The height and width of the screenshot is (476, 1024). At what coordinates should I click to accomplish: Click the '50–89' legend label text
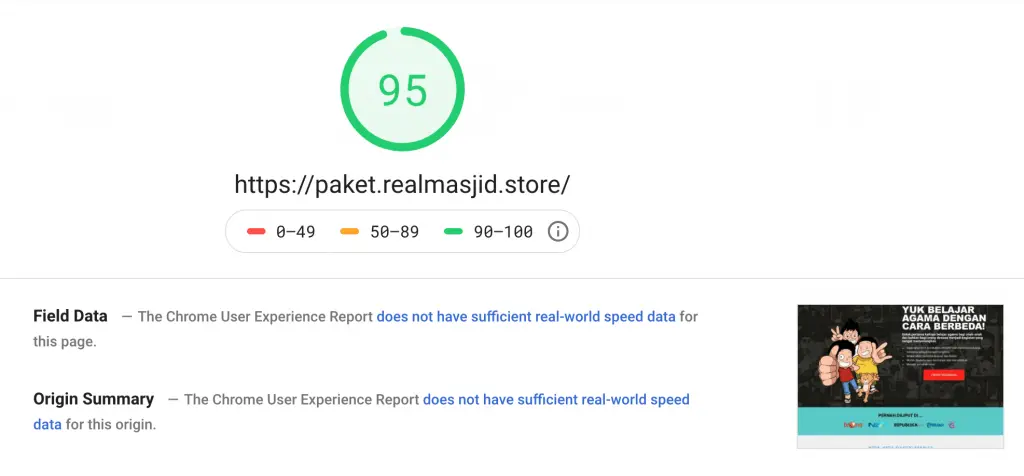394,231
